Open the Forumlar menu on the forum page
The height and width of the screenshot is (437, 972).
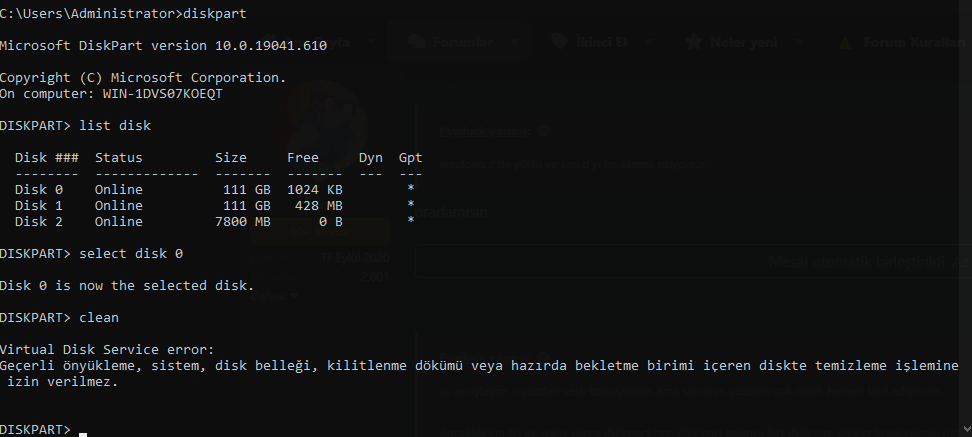pos(462,42)
